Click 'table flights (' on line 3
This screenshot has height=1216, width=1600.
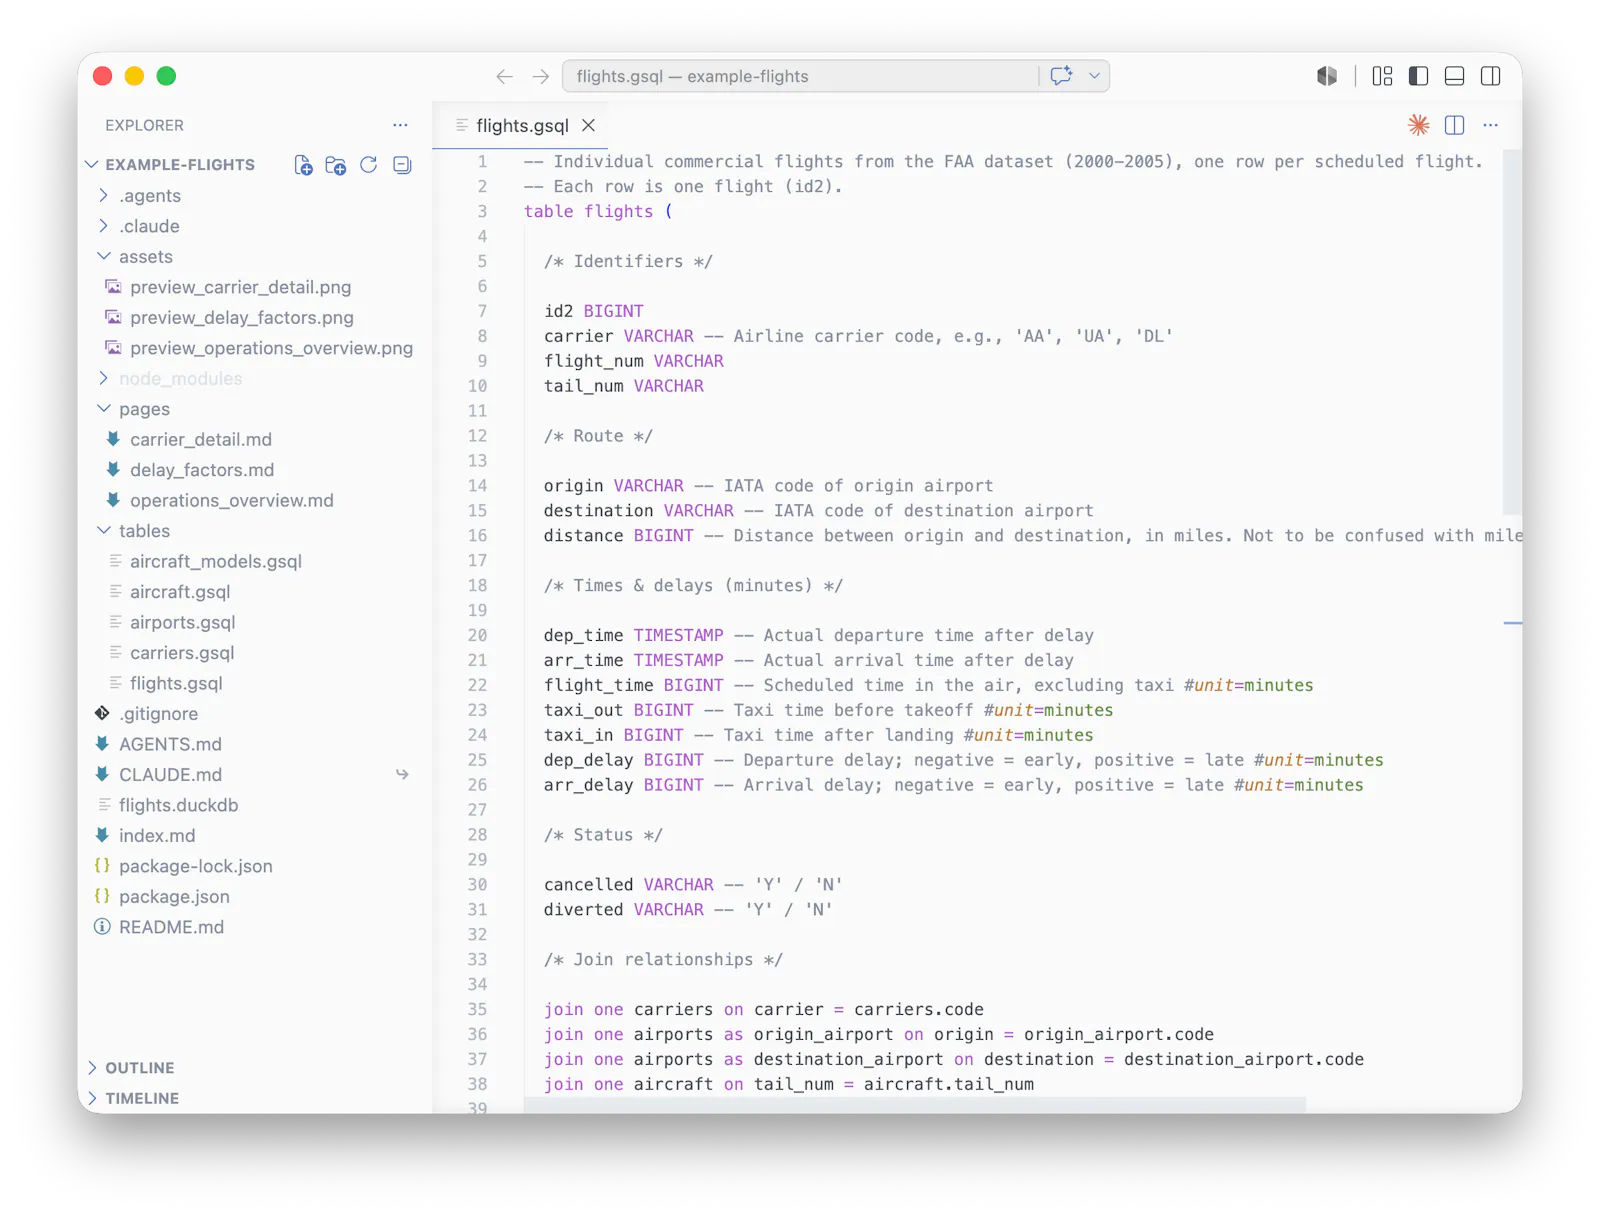598,211
